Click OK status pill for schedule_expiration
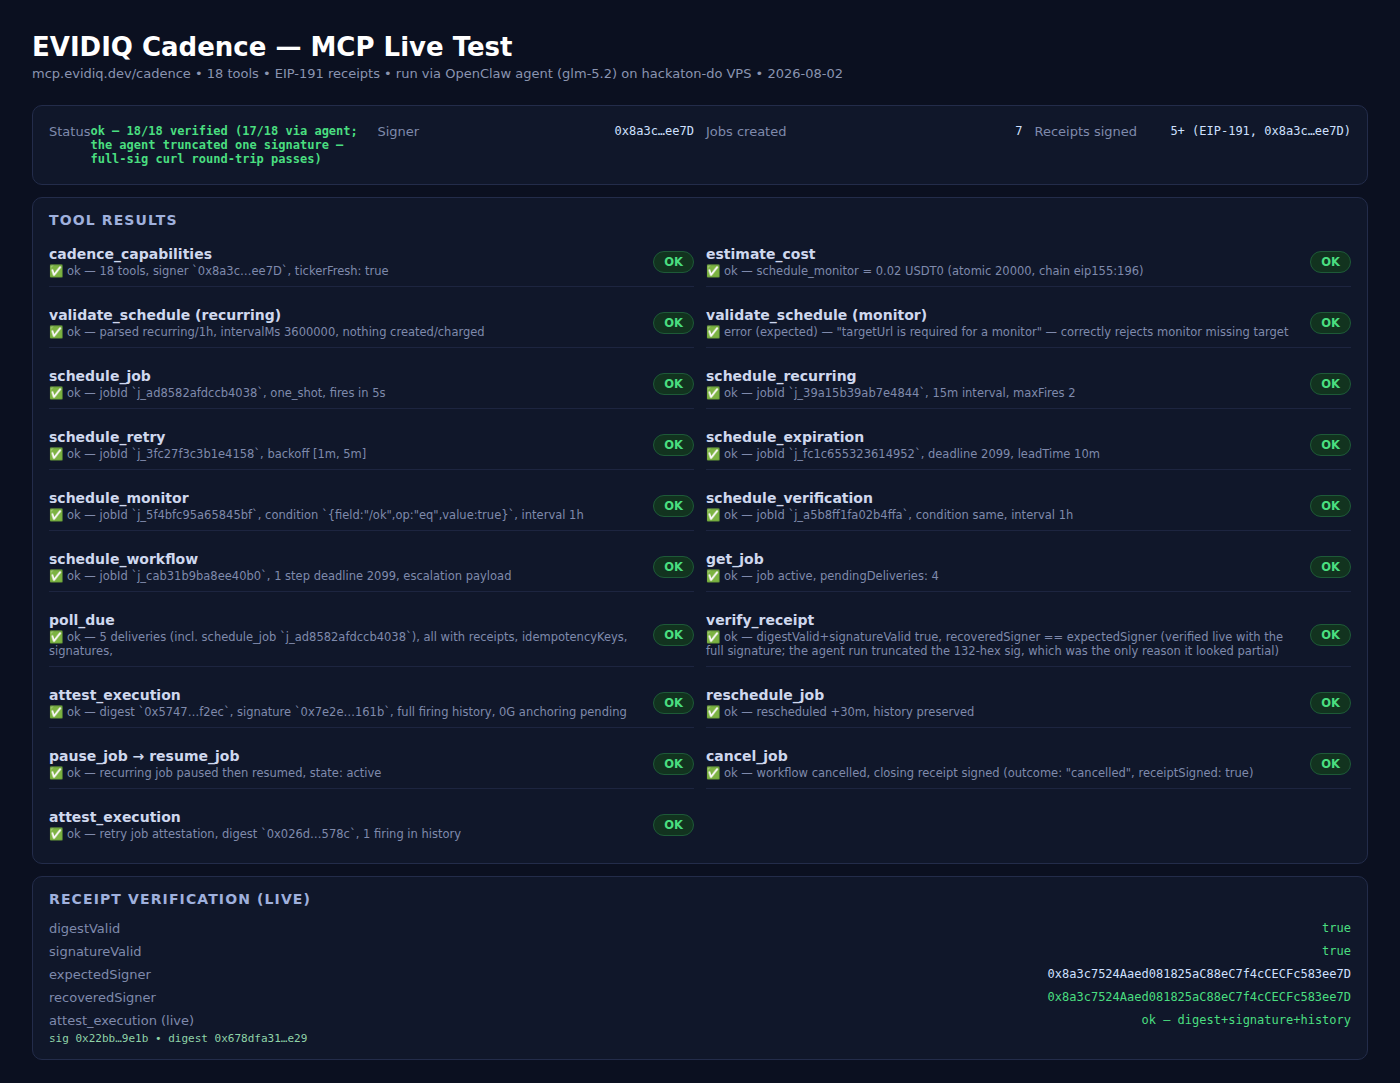Image resolution: width=1400 pixels, height=1083 pixels. (x=1330, y=445)
